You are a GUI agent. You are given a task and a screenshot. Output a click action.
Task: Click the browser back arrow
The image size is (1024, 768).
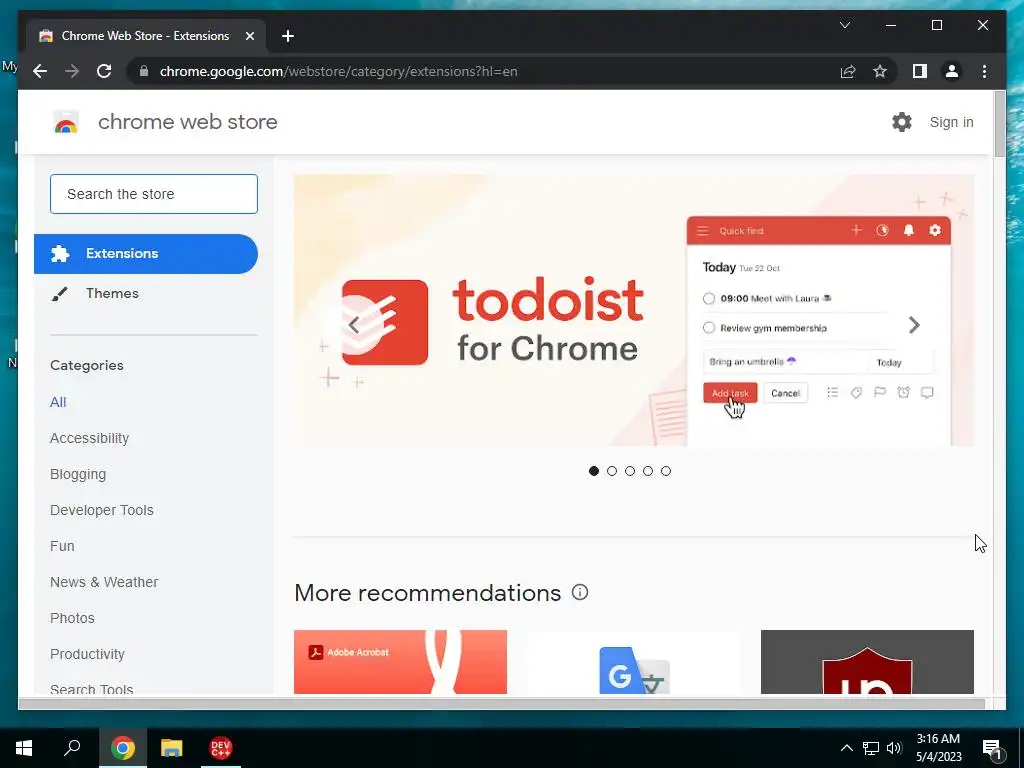pos(40,71)
